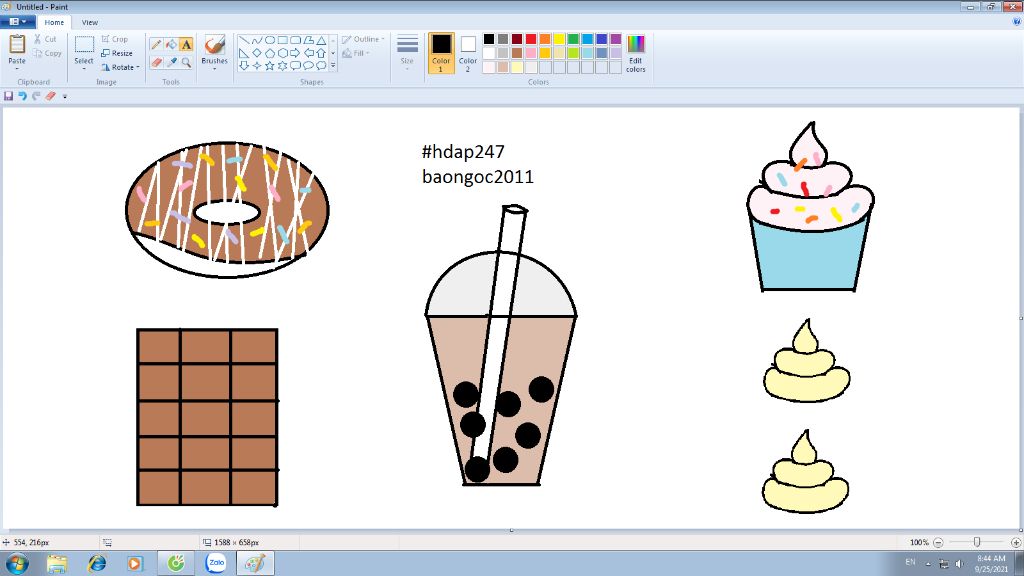Choose the Polygon shape
The image size is (1024, 576).
click(x=308, y=40)
